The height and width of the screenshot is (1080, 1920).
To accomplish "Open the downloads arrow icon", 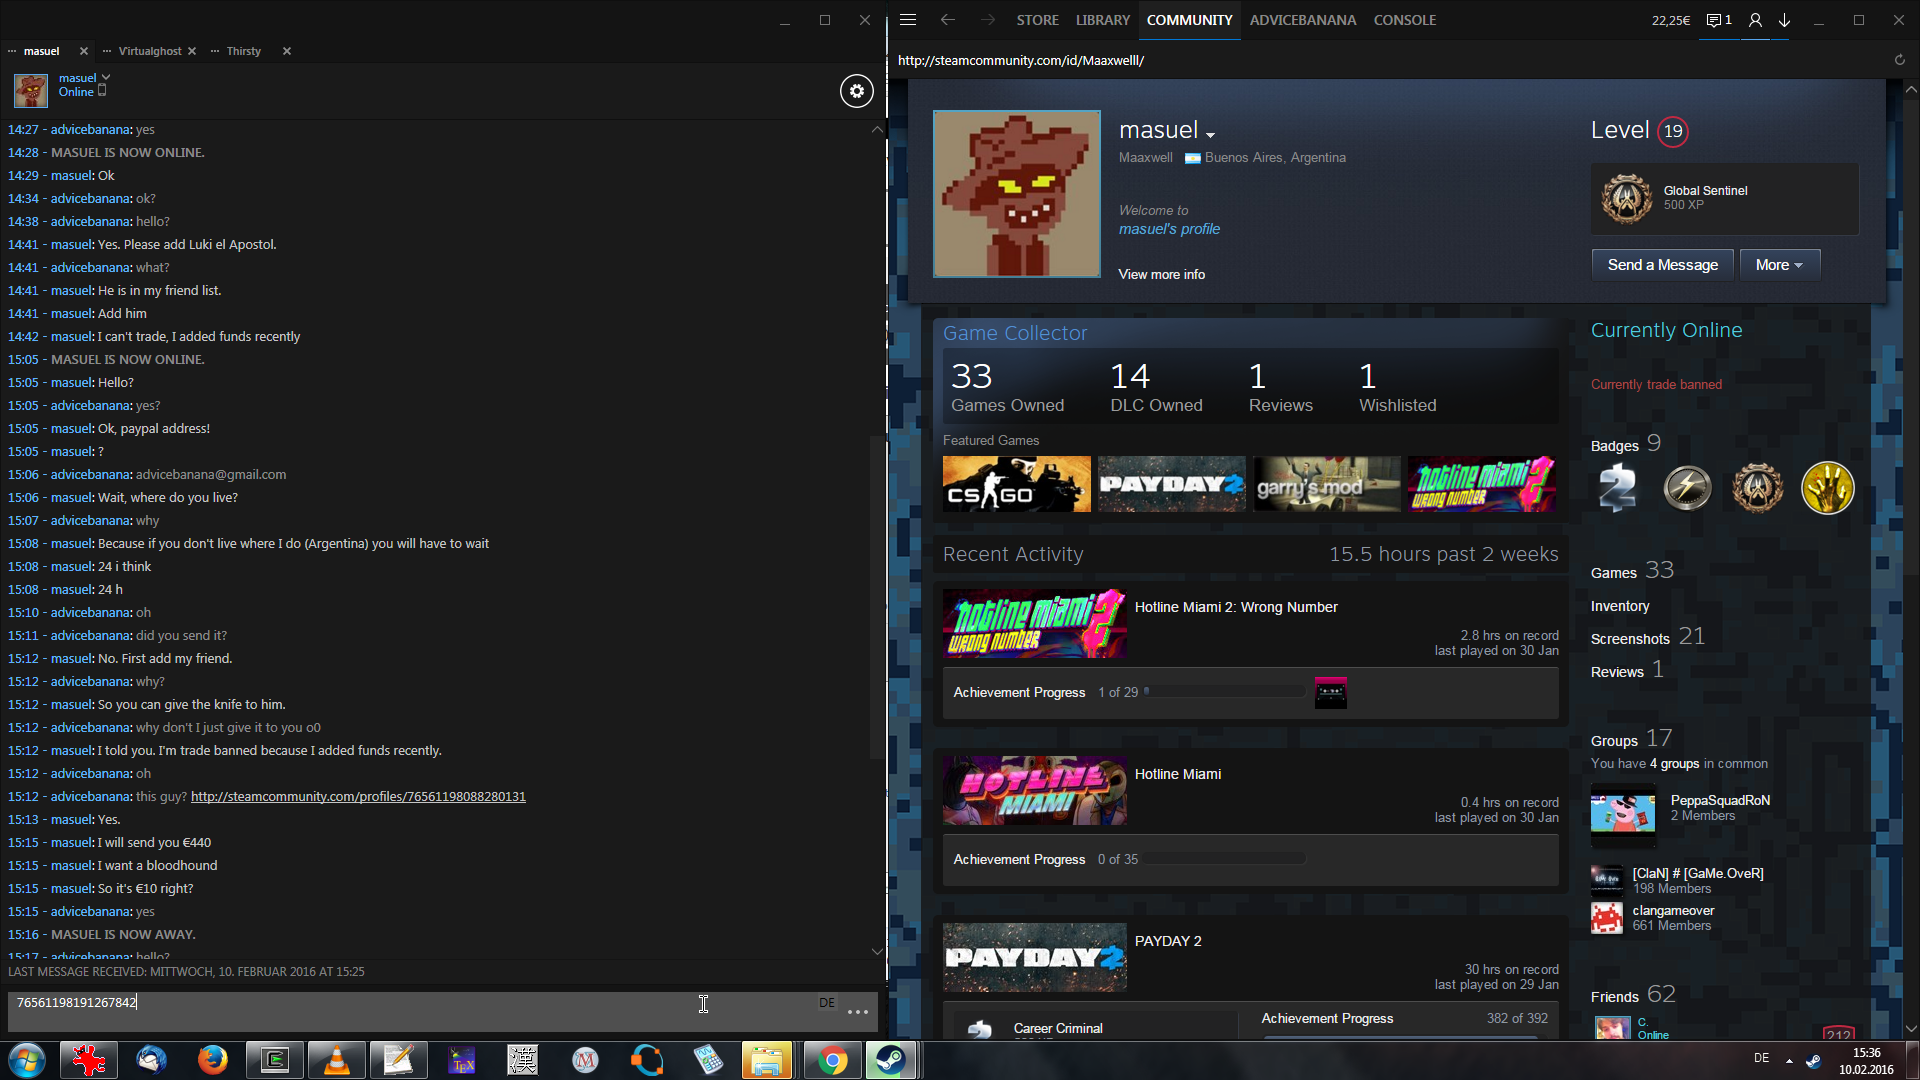I will point(1784,20).
